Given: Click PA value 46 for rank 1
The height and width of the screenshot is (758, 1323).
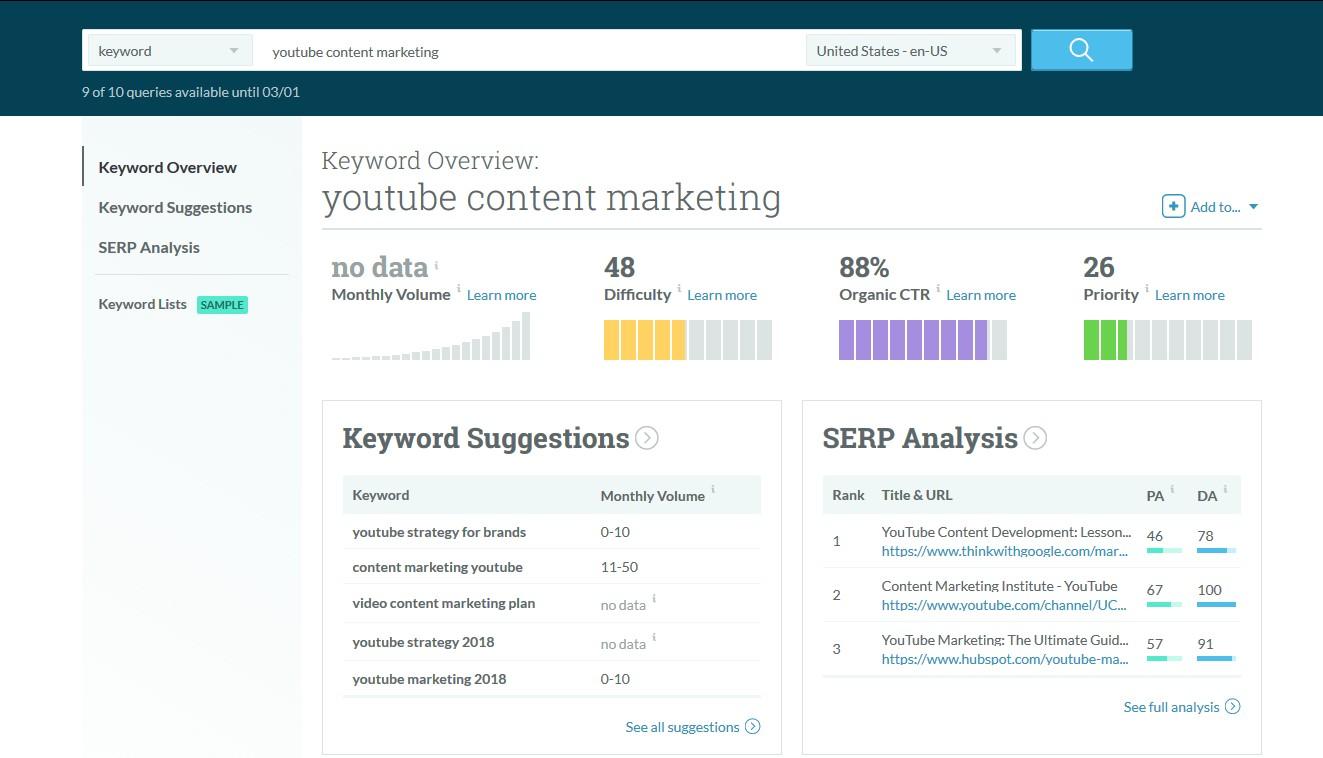Looking at the screenshot, I should (1155, 536).
